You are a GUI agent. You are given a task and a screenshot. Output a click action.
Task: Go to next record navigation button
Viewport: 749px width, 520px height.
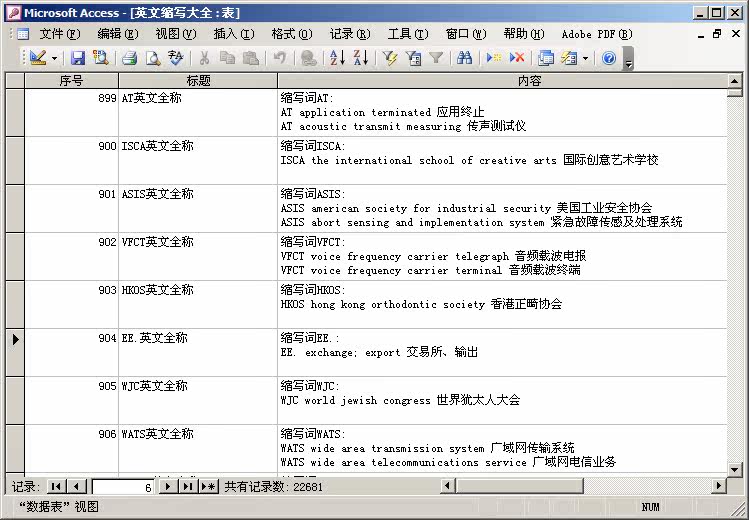click(168, 487)
